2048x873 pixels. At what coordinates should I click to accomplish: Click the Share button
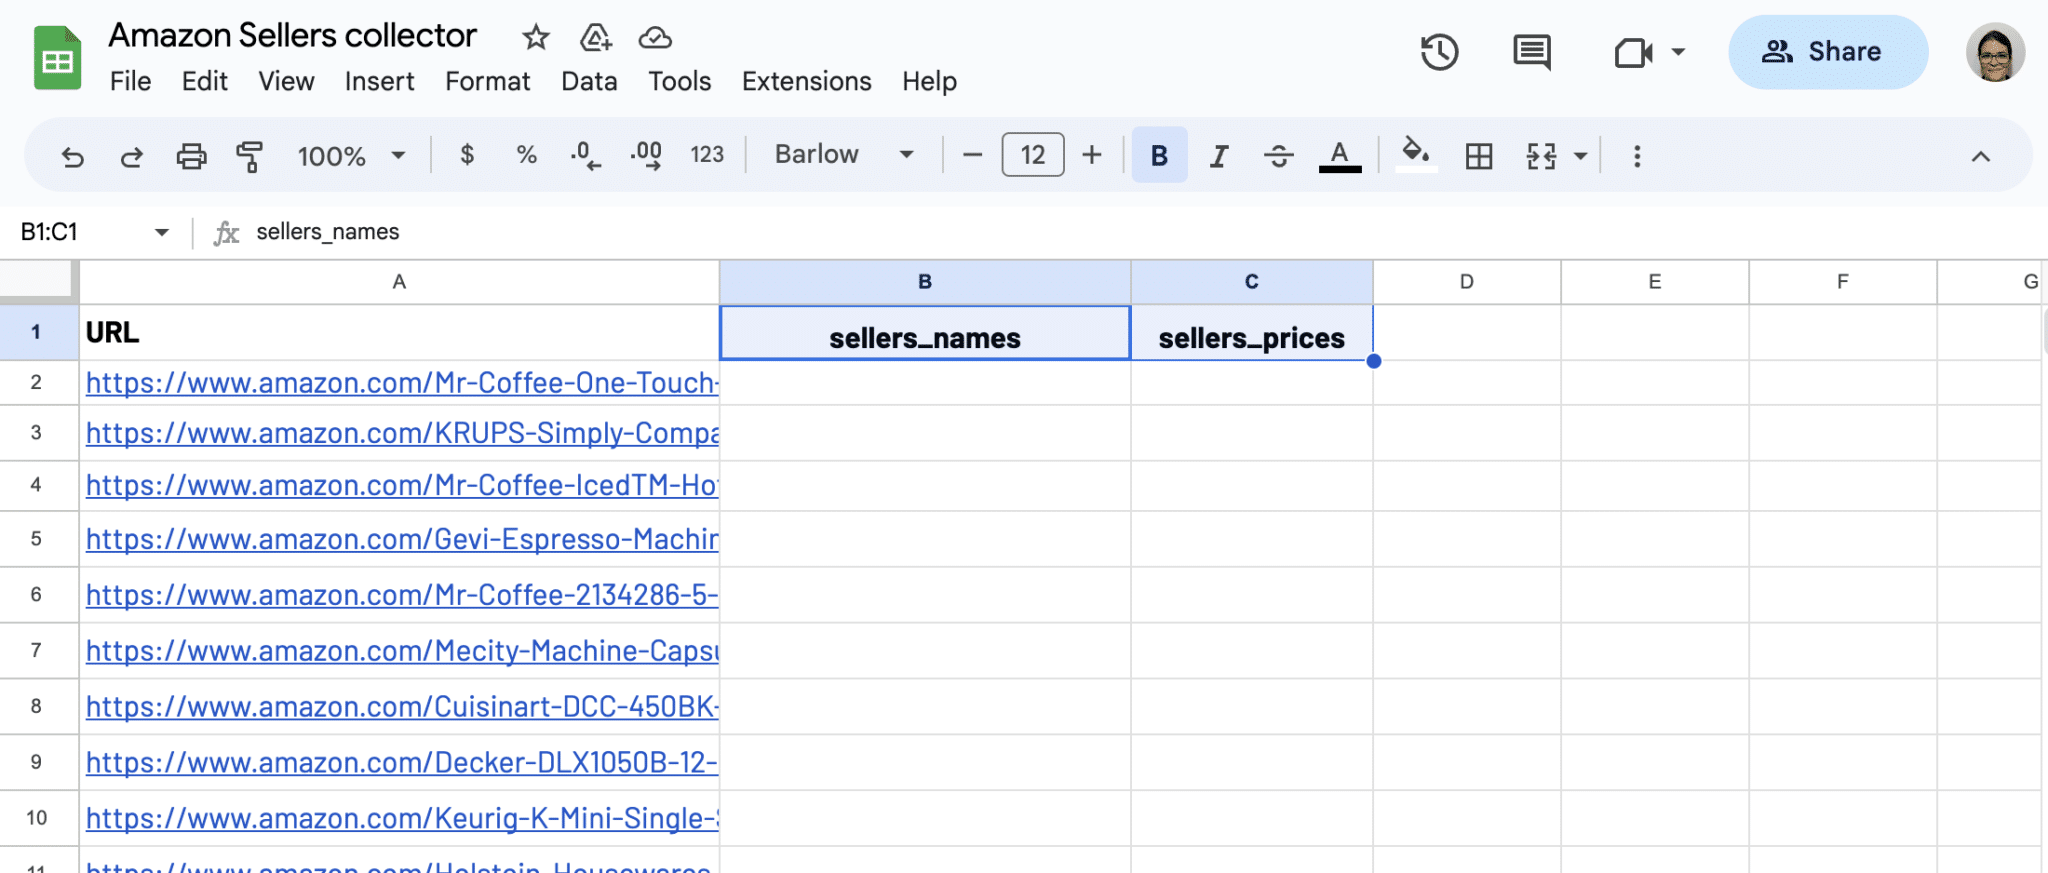click(x=1828, y=52)
